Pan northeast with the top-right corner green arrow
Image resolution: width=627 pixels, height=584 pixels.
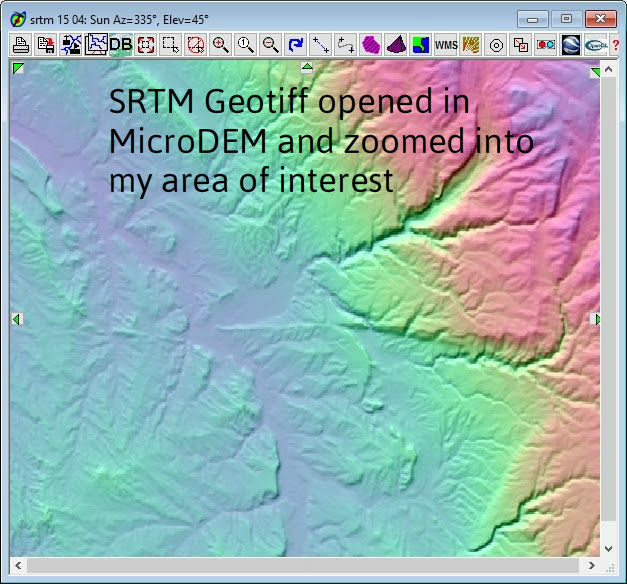[x=595, y=72]
